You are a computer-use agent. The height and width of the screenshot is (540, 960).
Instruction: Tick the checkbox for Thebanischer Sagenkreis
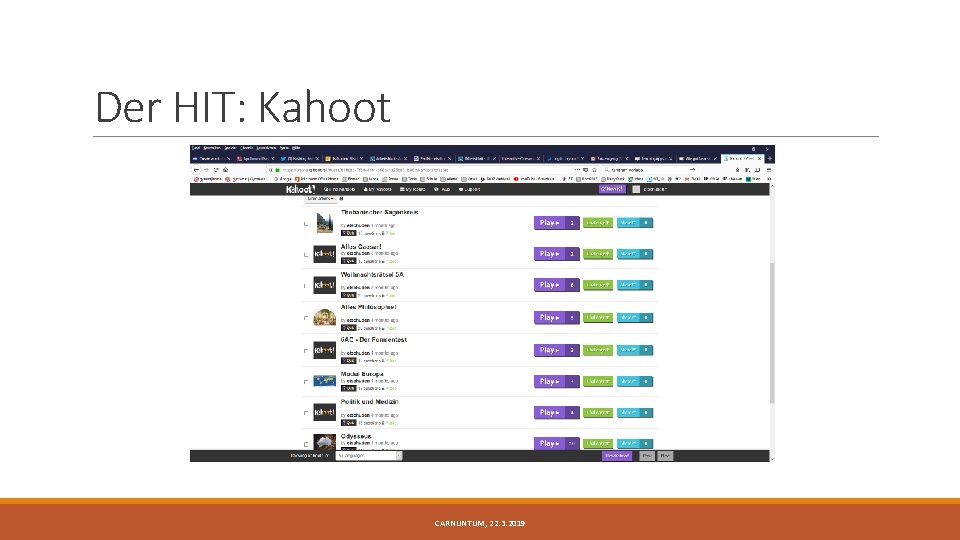pyautogui.click(x=306, y=224)
